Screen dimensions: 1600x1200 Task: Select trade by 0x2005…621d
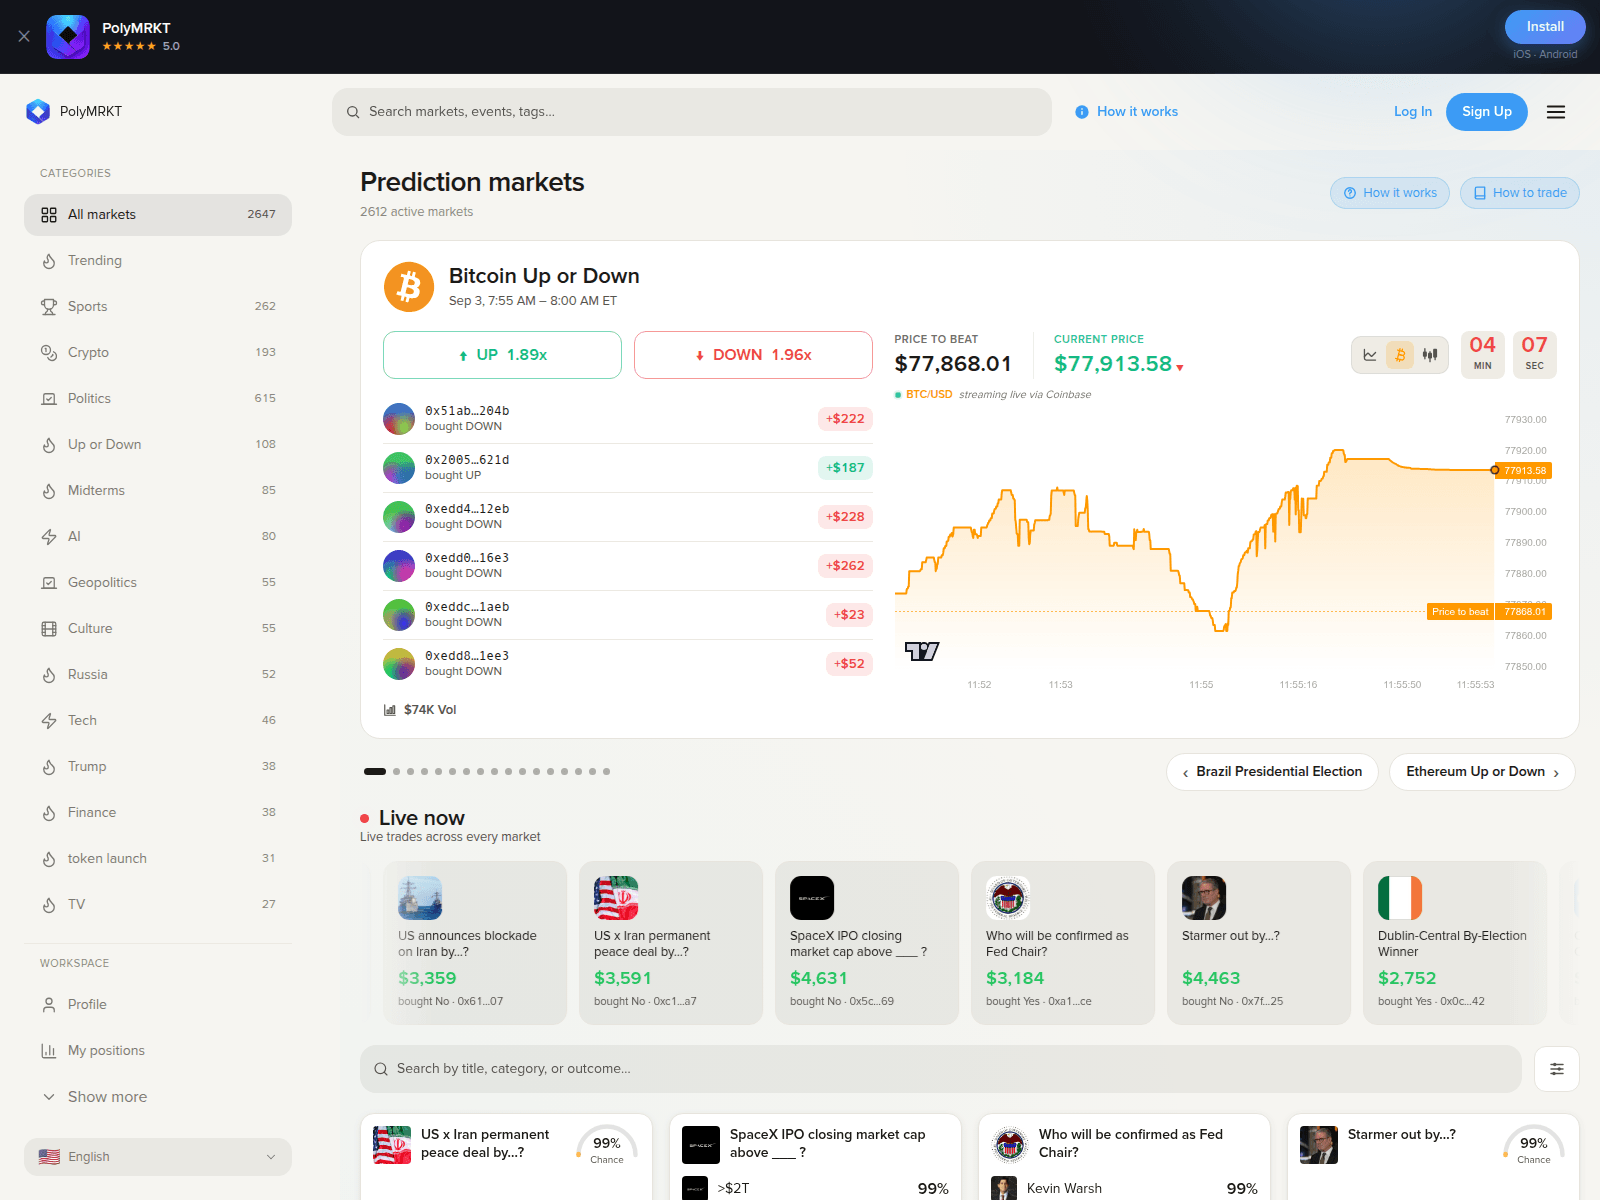coord(628,468)
